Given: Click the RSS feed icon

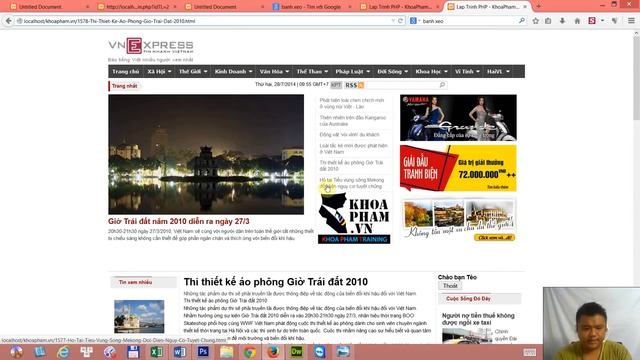Looking at the screenshot, I should click(361, 85).
